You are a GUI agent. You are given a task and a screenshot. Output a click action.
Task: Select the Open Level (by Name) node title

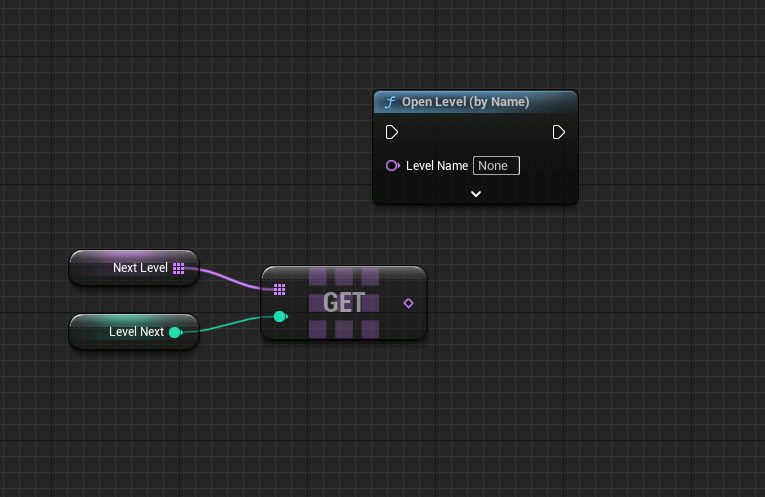tap(465, 101)
